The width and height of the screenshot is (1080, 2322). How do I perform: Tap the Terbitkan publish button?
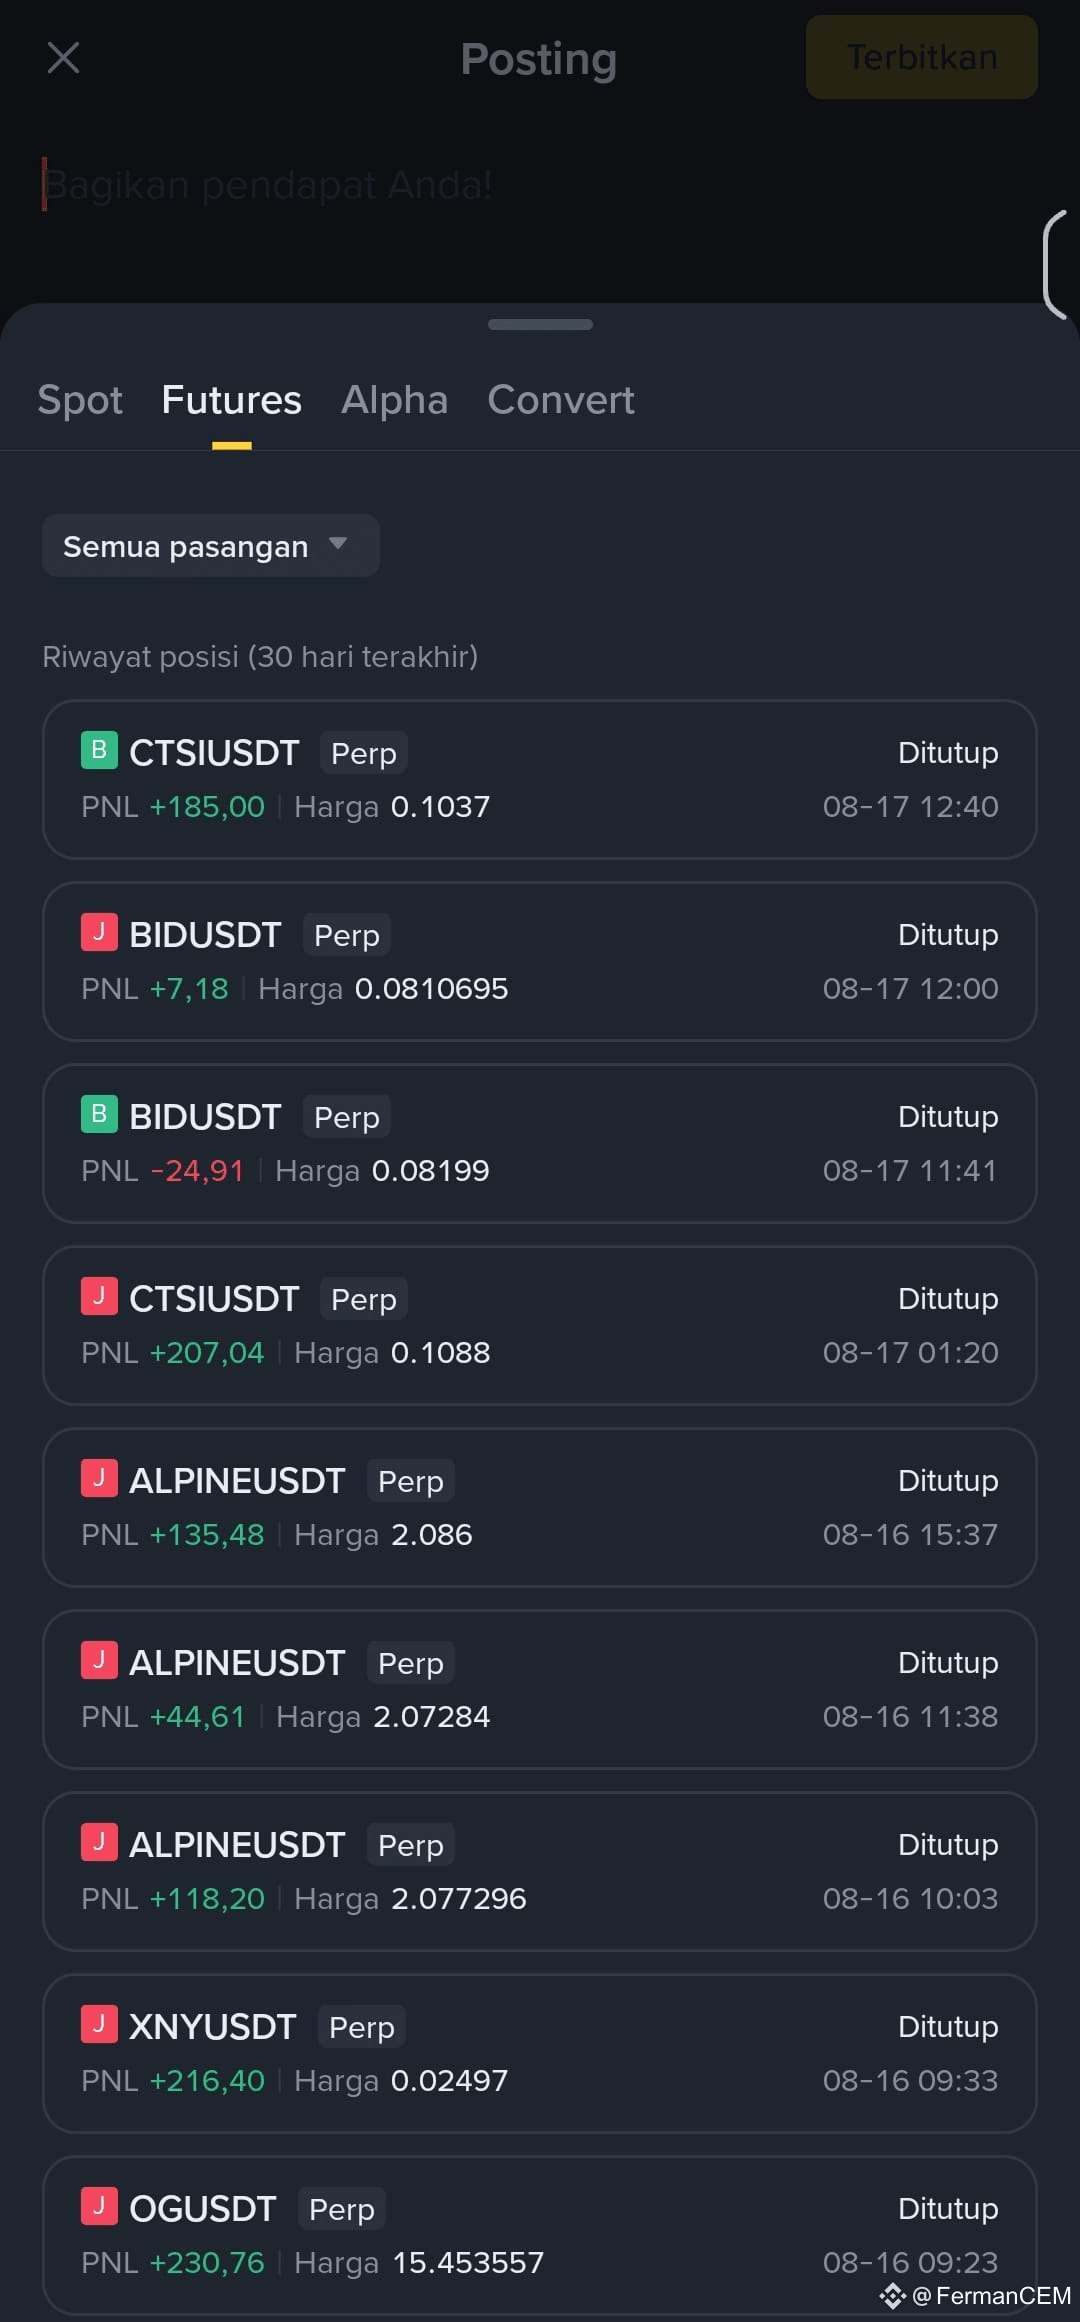click(x=921, y=57)
